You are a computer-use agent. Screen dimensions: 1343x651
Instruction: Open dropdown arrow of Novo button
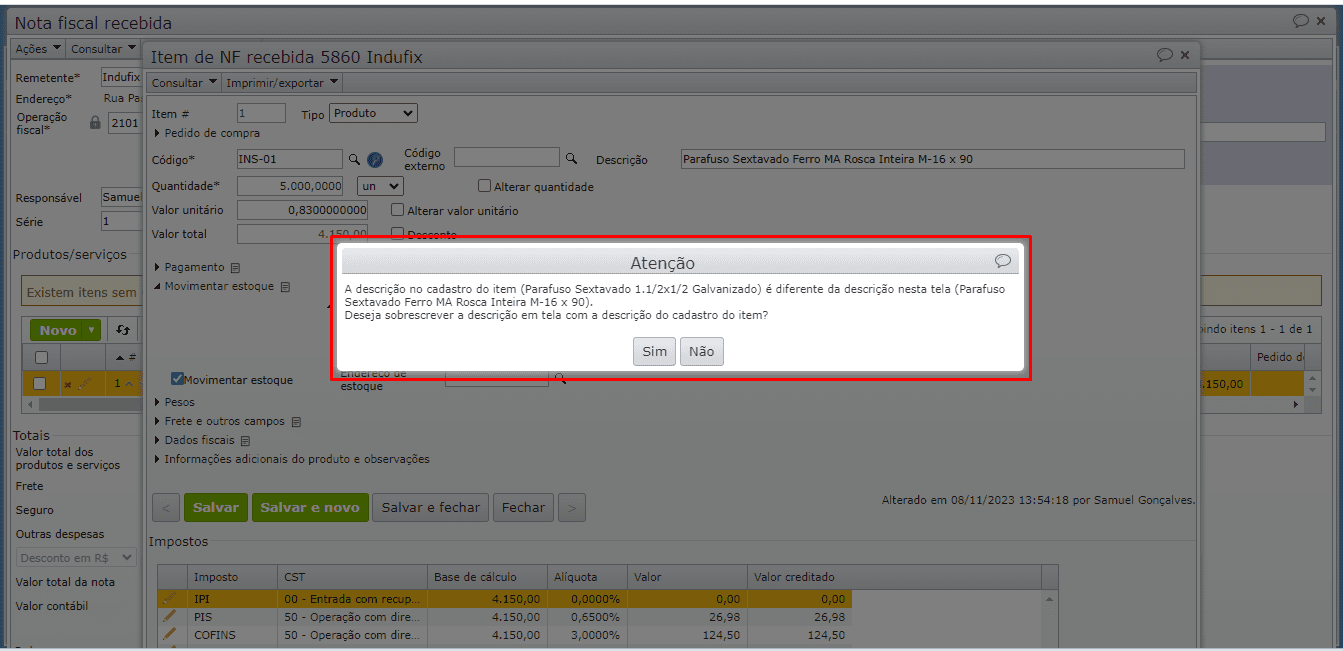(93, 330)
